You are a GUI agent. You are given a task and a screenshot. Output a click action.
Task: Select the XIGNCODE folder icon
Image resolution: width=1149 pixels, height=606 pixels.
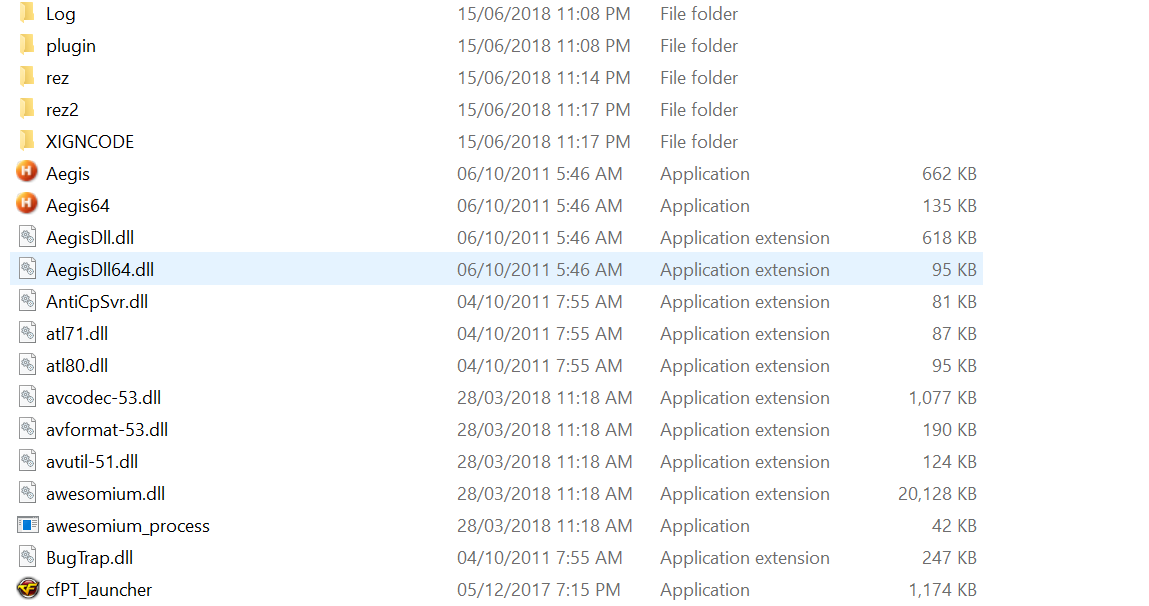[27, 140]
